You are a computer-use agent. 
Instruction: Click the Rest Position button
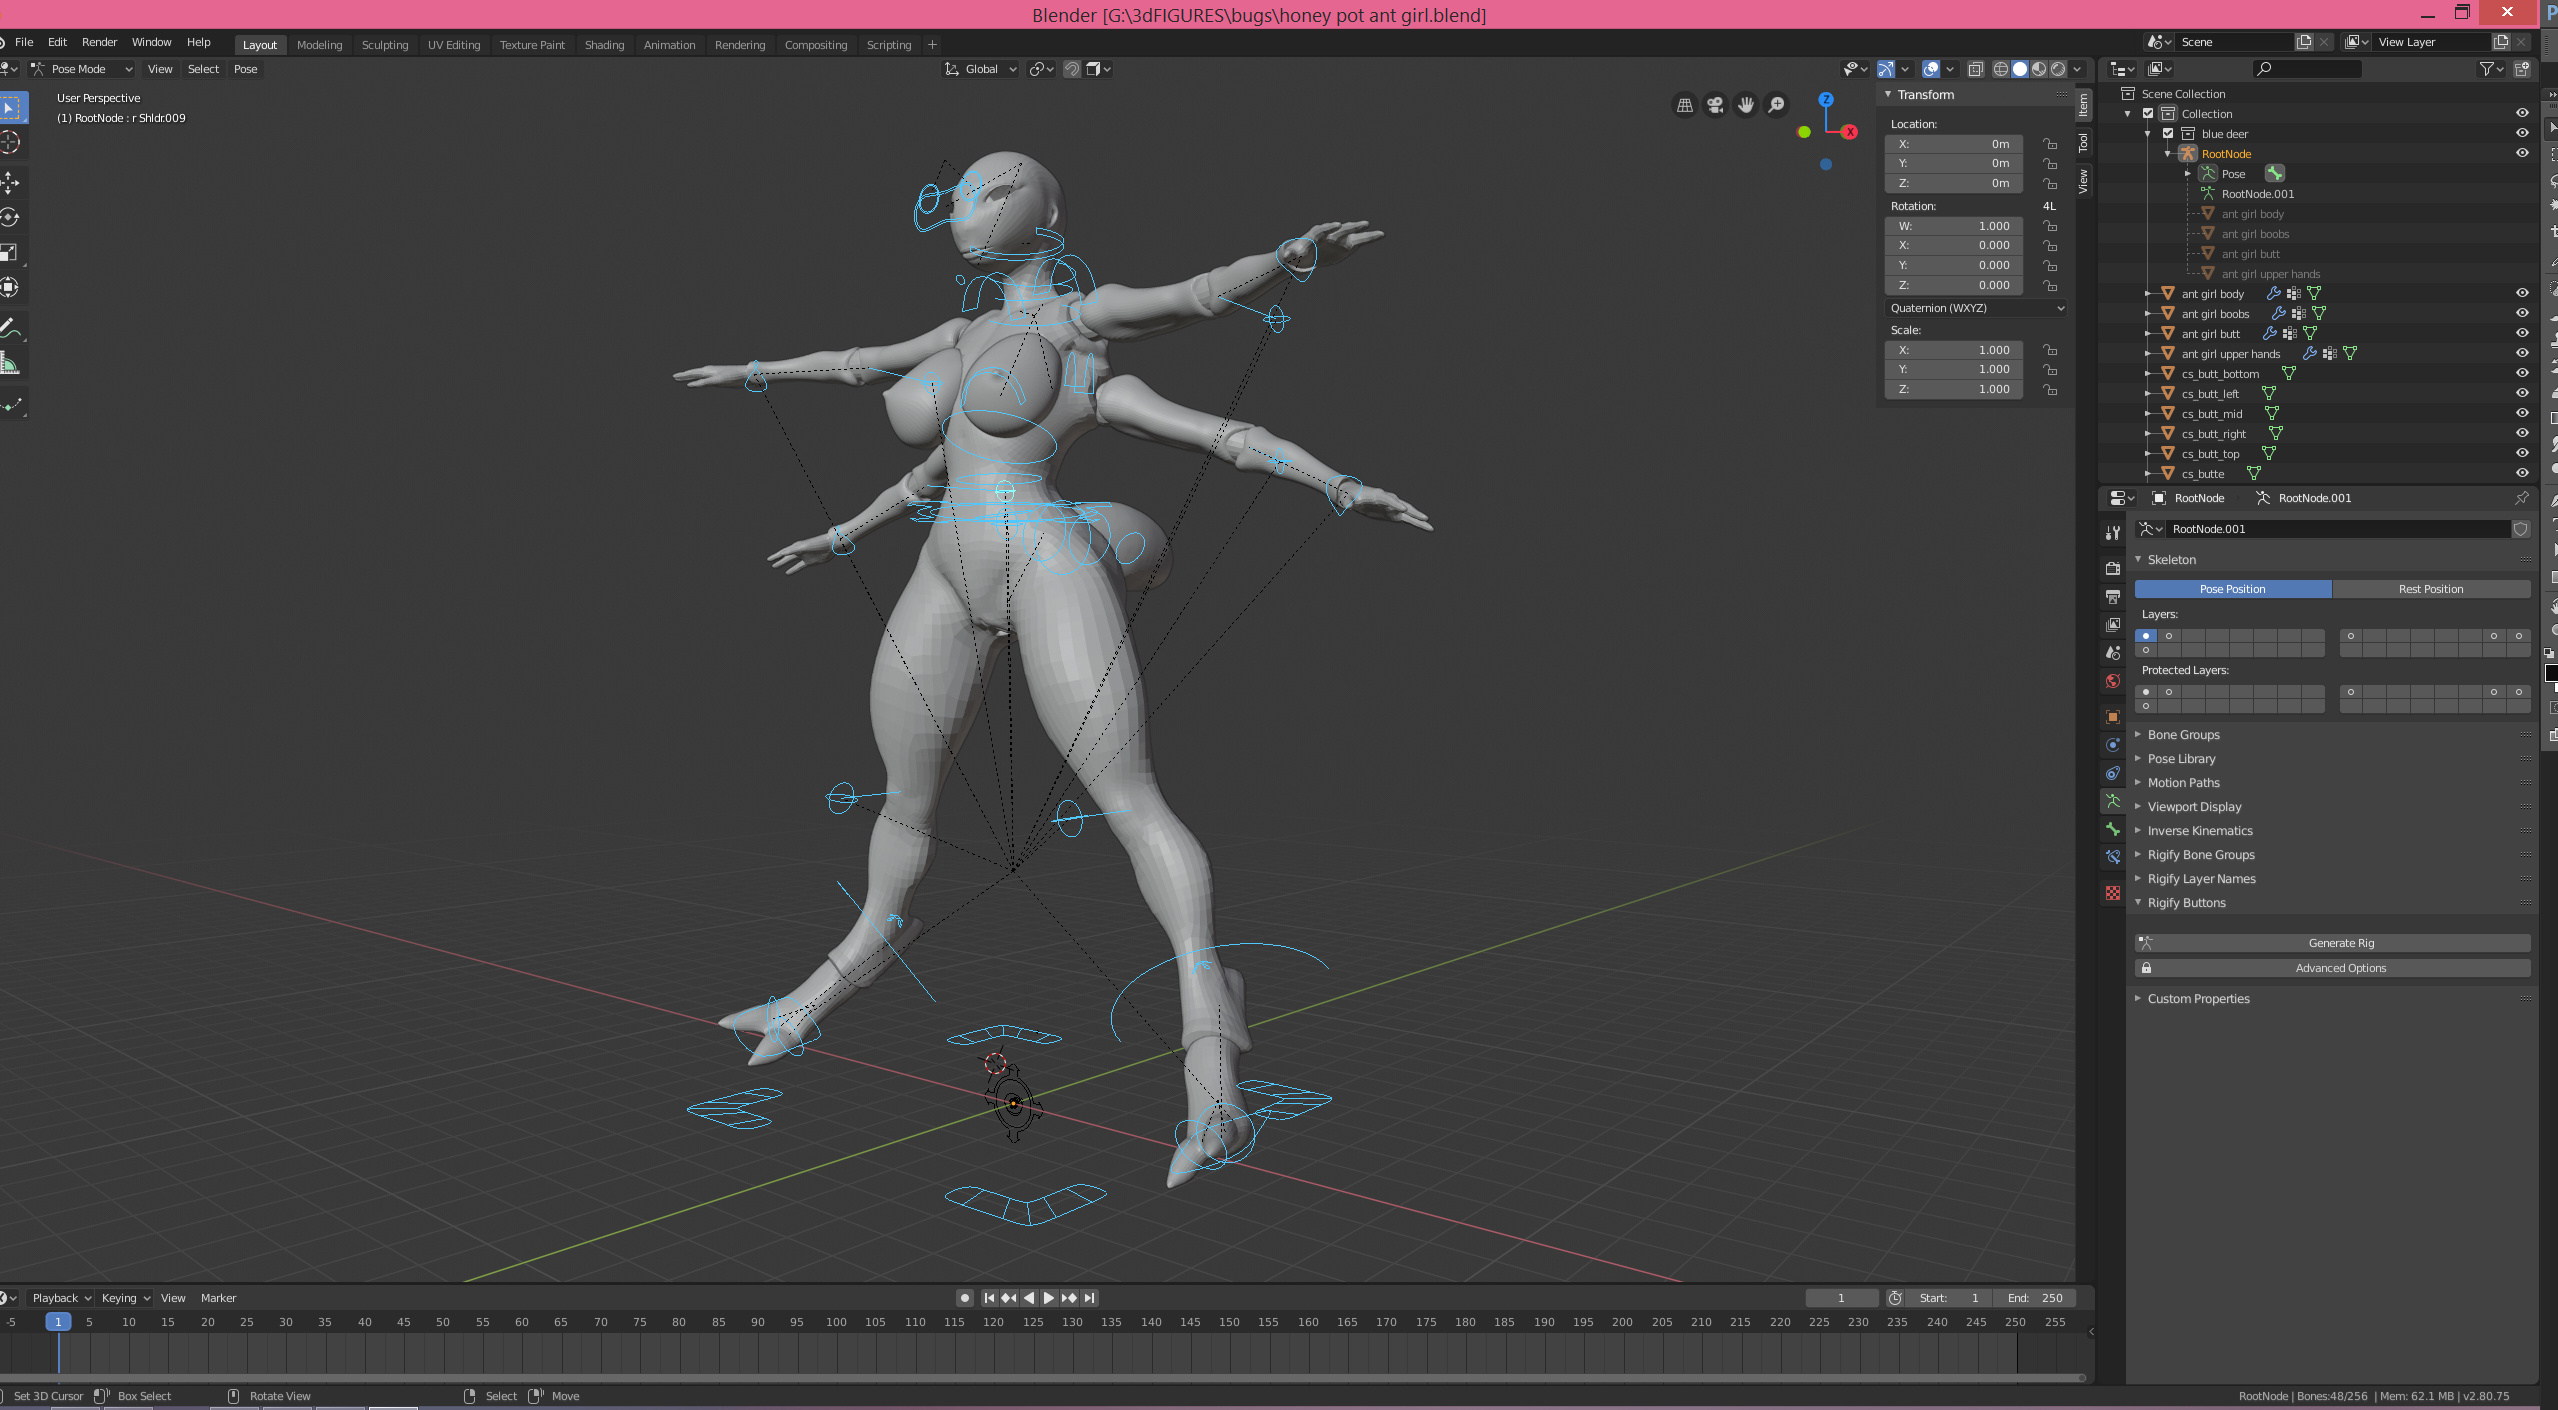[2430, 589]
